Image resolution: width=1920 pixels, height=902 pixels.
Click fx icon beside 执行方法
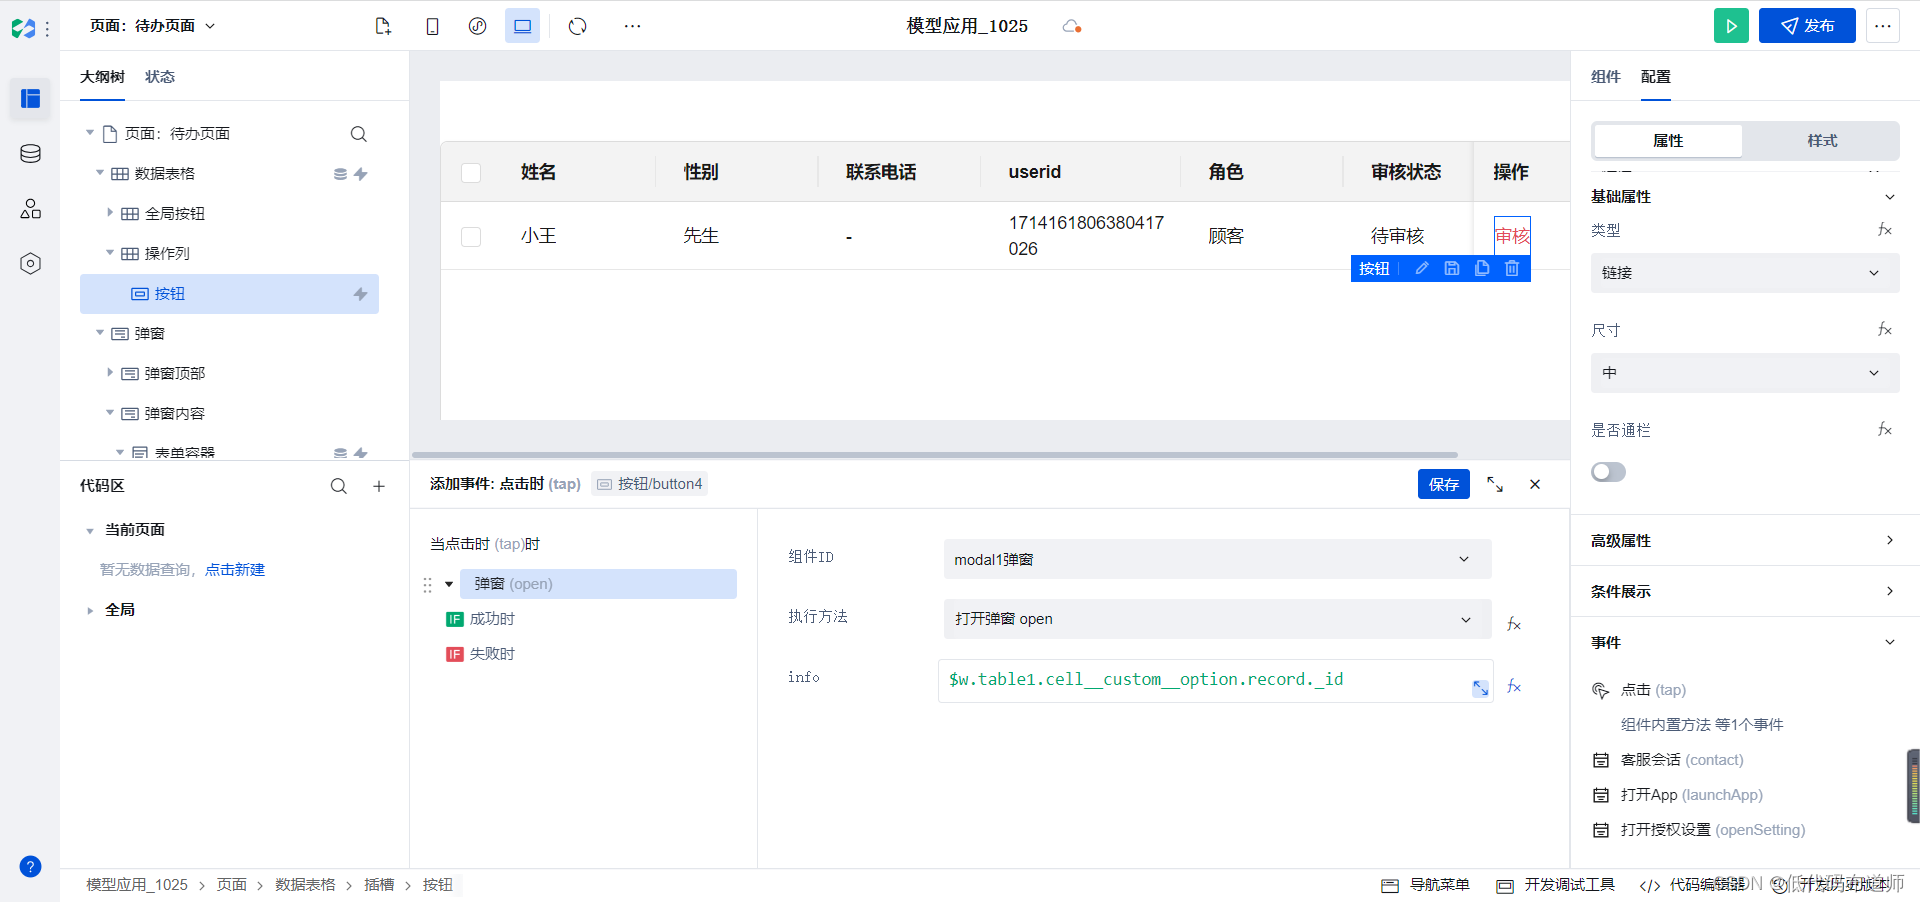tap(1514, 624)
